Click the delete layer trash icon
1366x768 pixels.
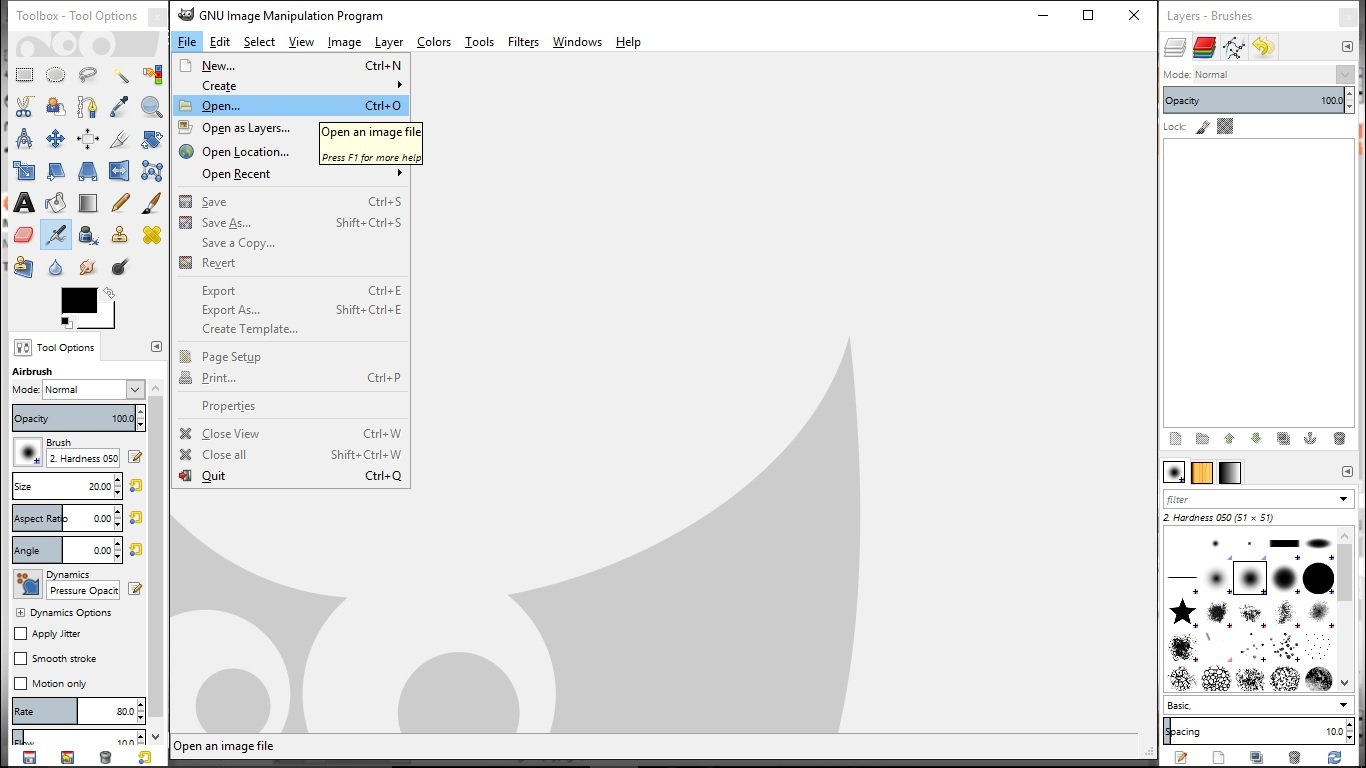(x=1339, y=439)
